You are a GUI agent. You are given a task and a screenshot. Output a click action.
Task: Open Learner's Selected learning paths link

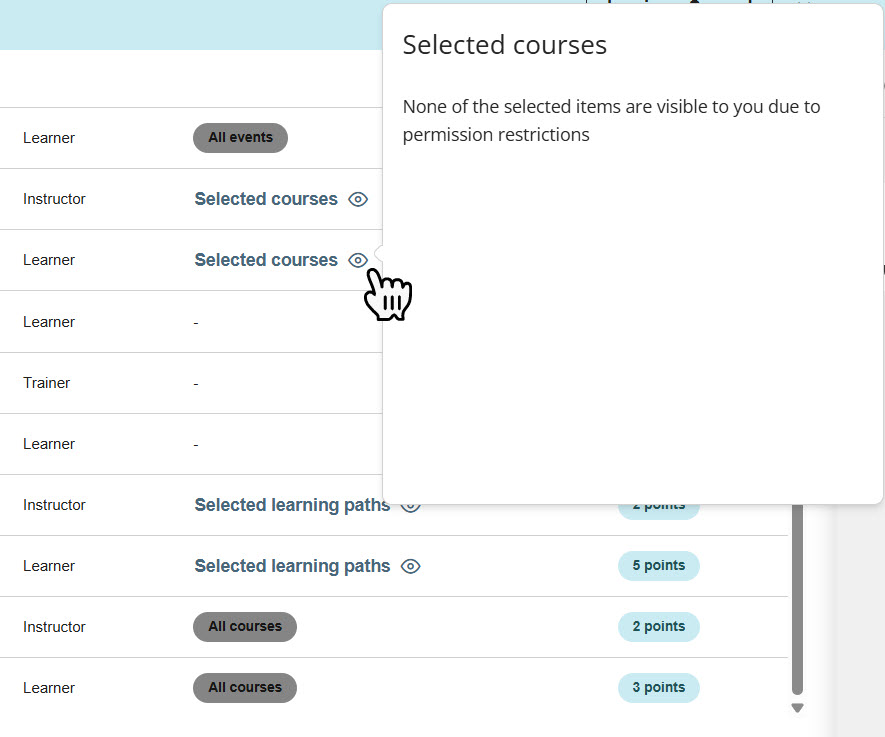[292, 566]
